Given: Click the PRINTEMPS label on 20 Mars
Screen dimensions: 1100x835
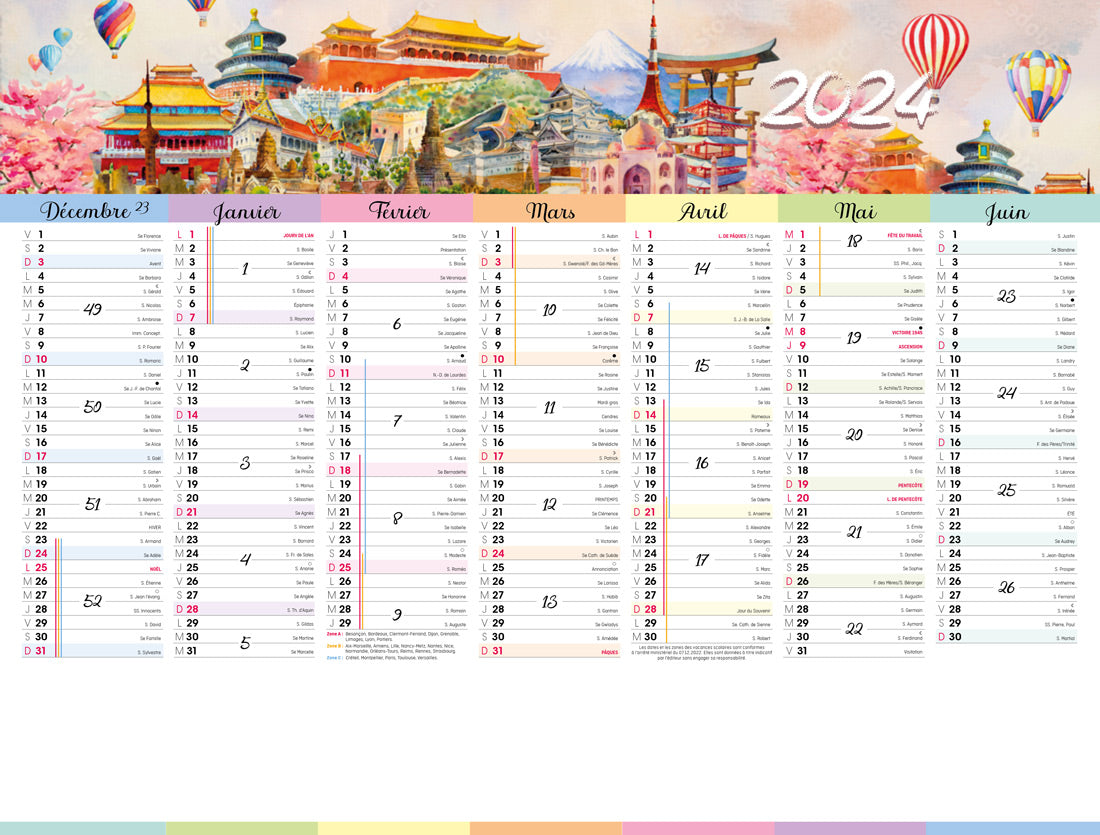Looking at the screenshot, I should pyautogui.click(x=607, y=500).
